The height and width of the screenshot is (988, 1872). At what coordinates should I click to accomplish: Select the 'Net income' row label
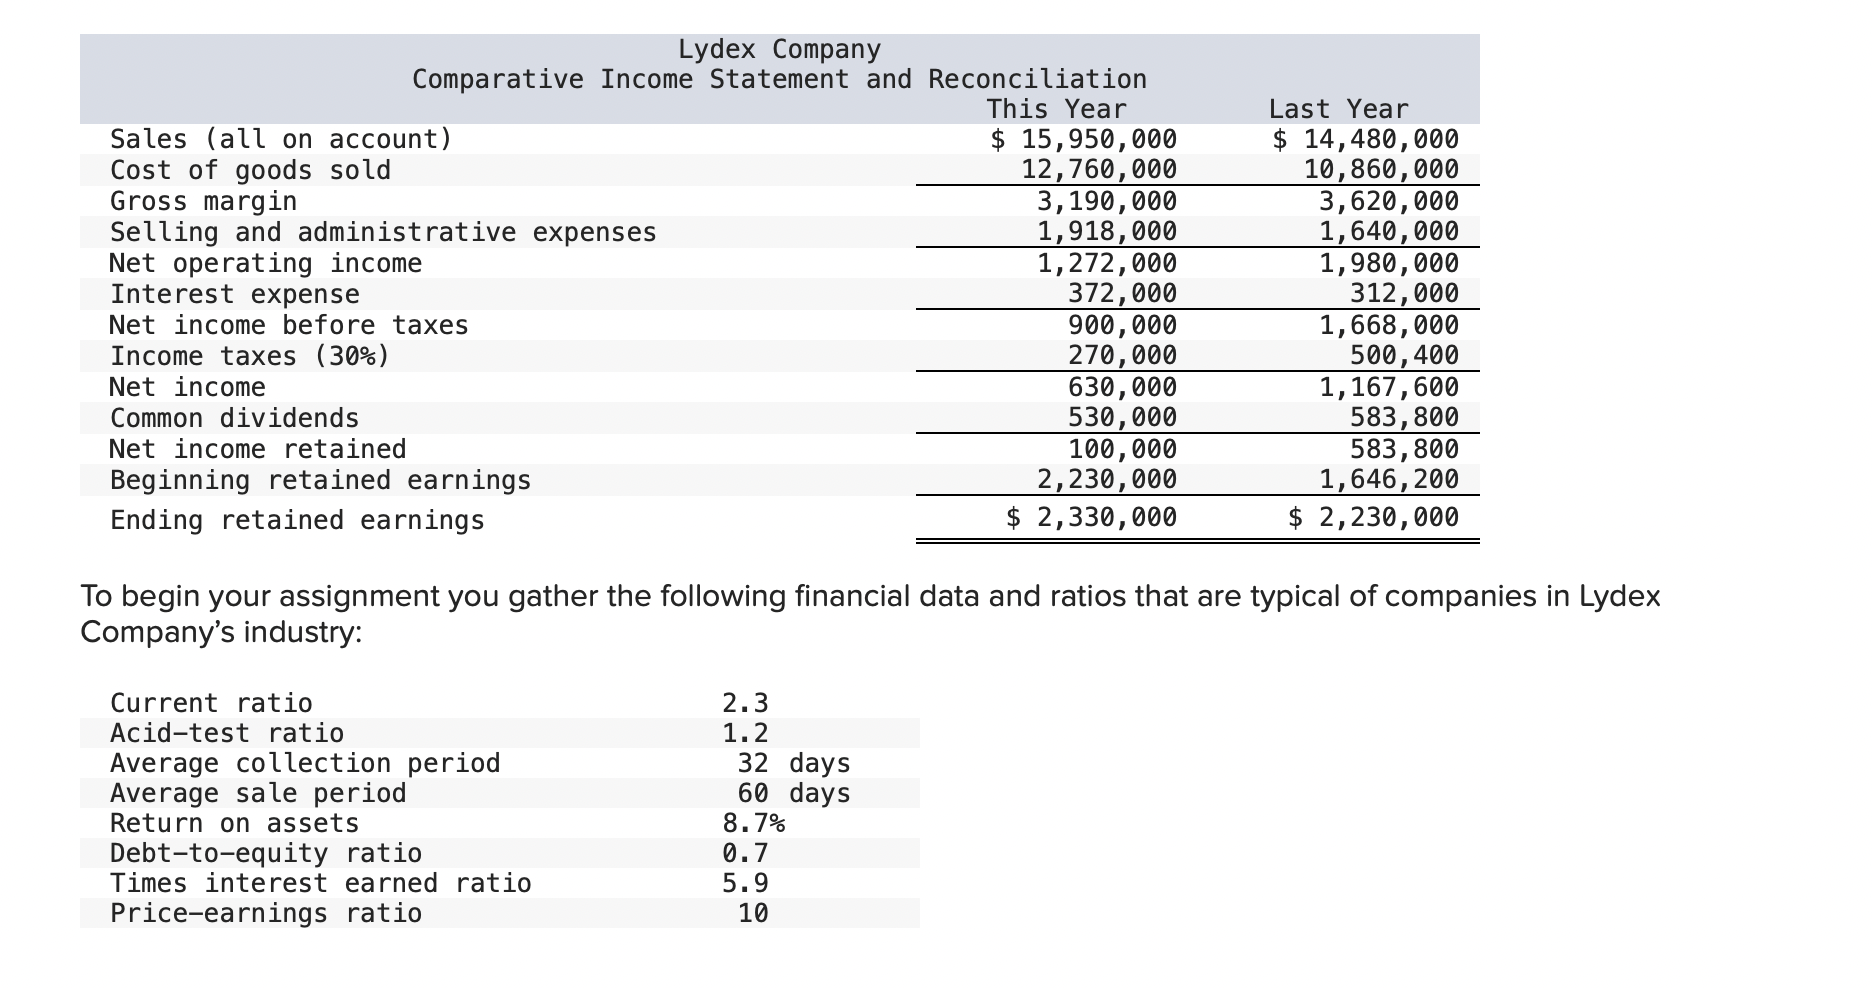[188, 387]
